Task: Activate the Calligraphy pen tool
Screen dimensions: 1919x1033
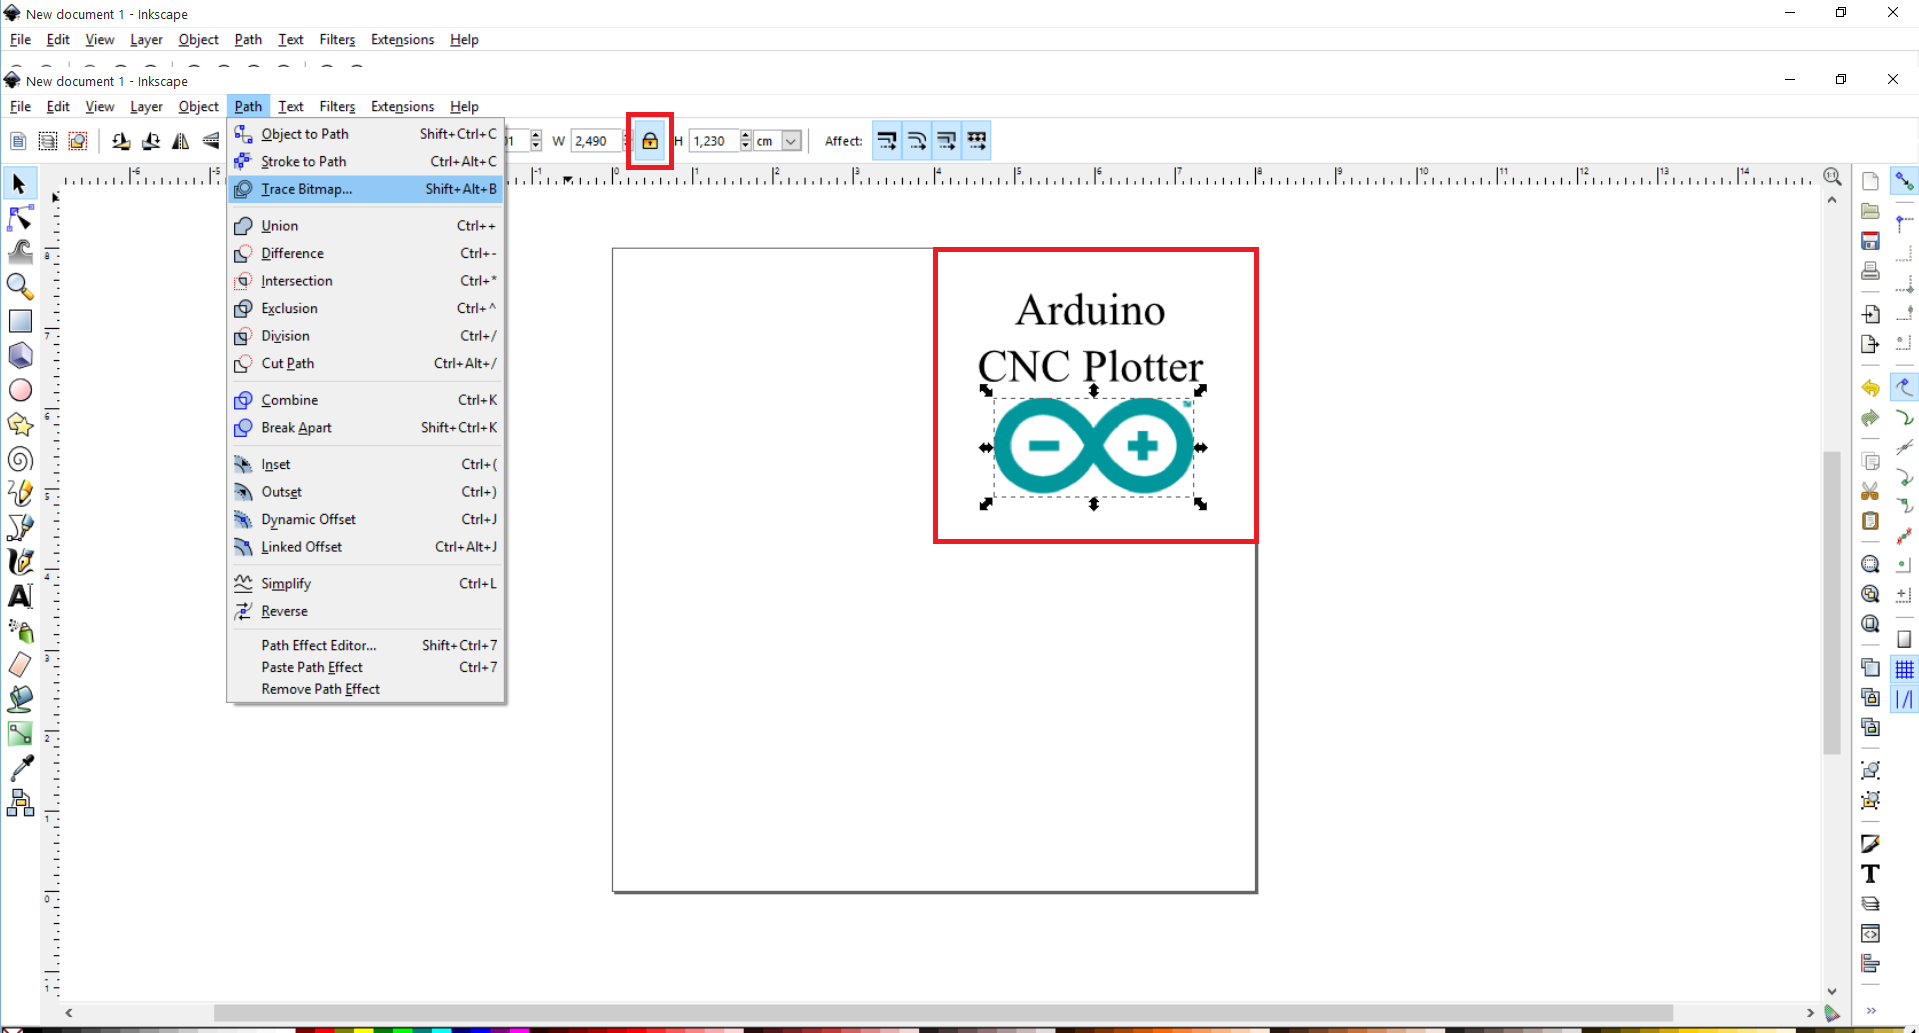Action: (x=20, y=561)
